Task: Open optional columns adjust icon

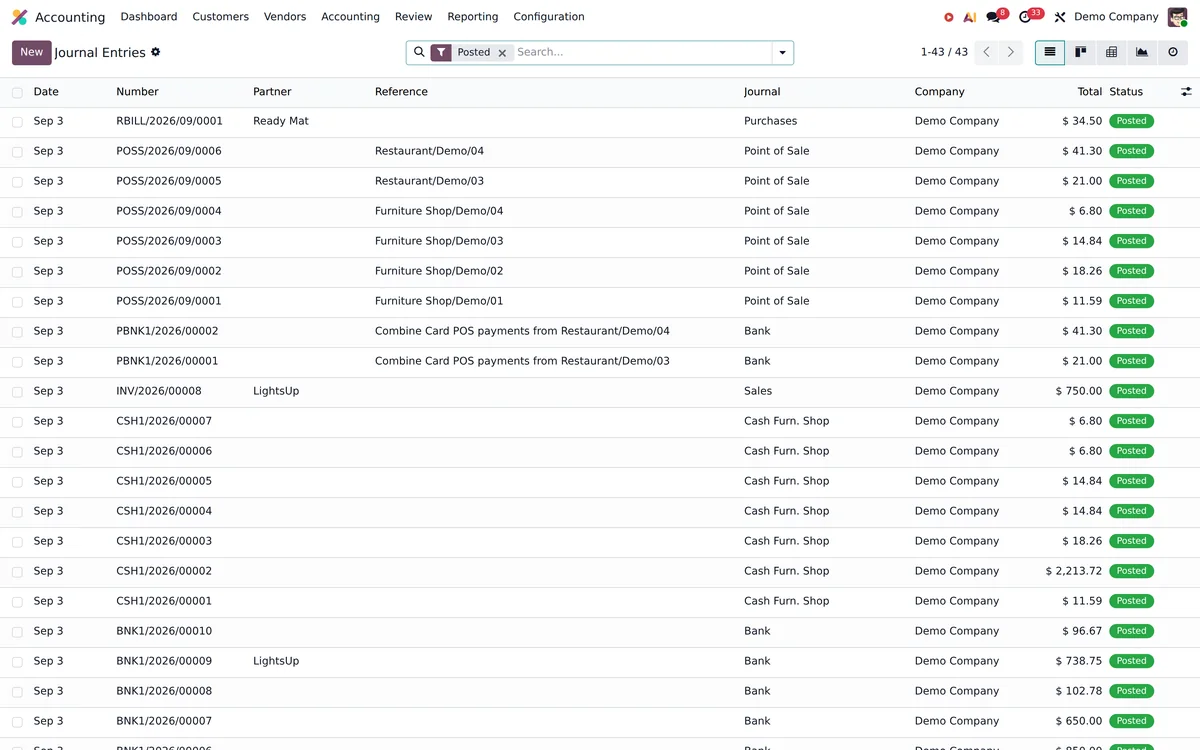Action: click(x=1186, y=92)
